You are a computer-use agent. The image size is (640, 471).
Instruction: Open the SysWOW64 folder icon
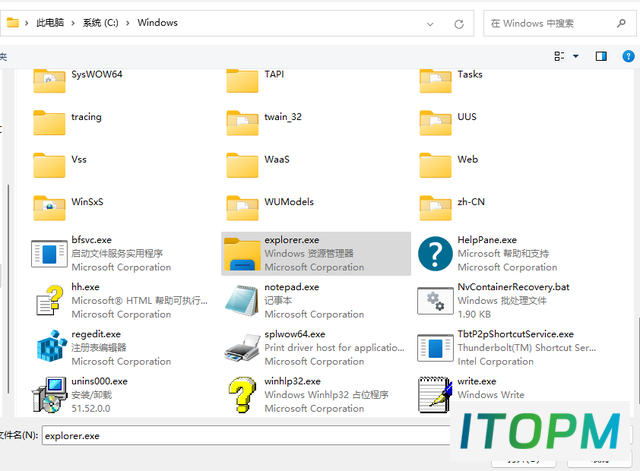(x=49, y=80)
